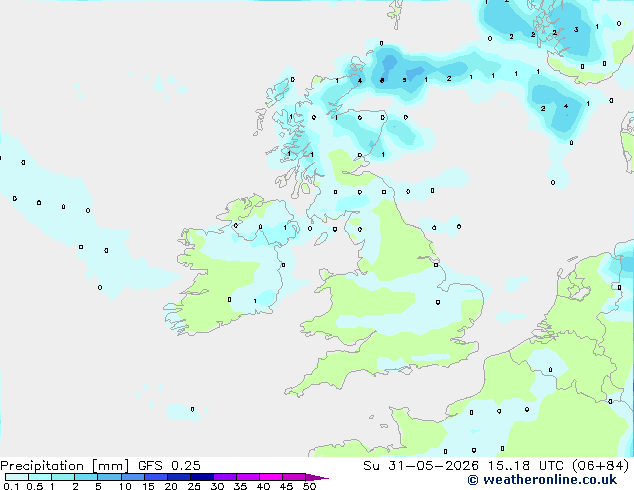The height and width of the screenshot is (490, 634).
Task: Click the lightest 0.1–0.5 mm legend swatch
Action: pos(17,477)
